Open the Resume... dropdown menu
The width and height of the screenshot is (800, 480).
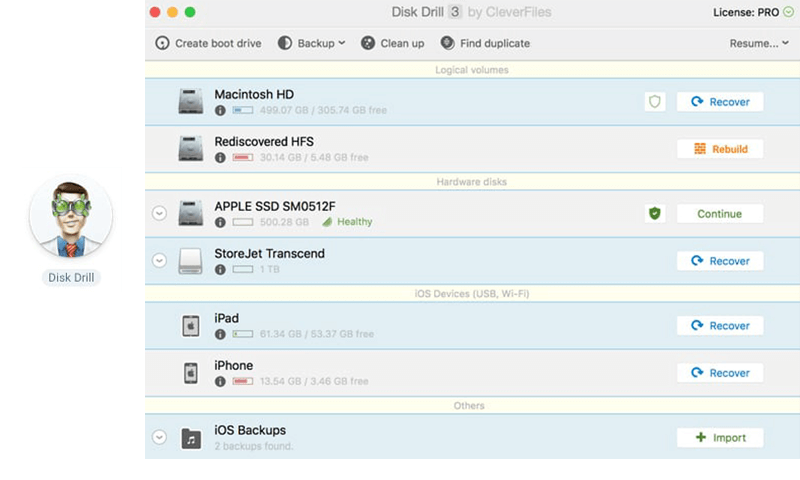point(759,43)
